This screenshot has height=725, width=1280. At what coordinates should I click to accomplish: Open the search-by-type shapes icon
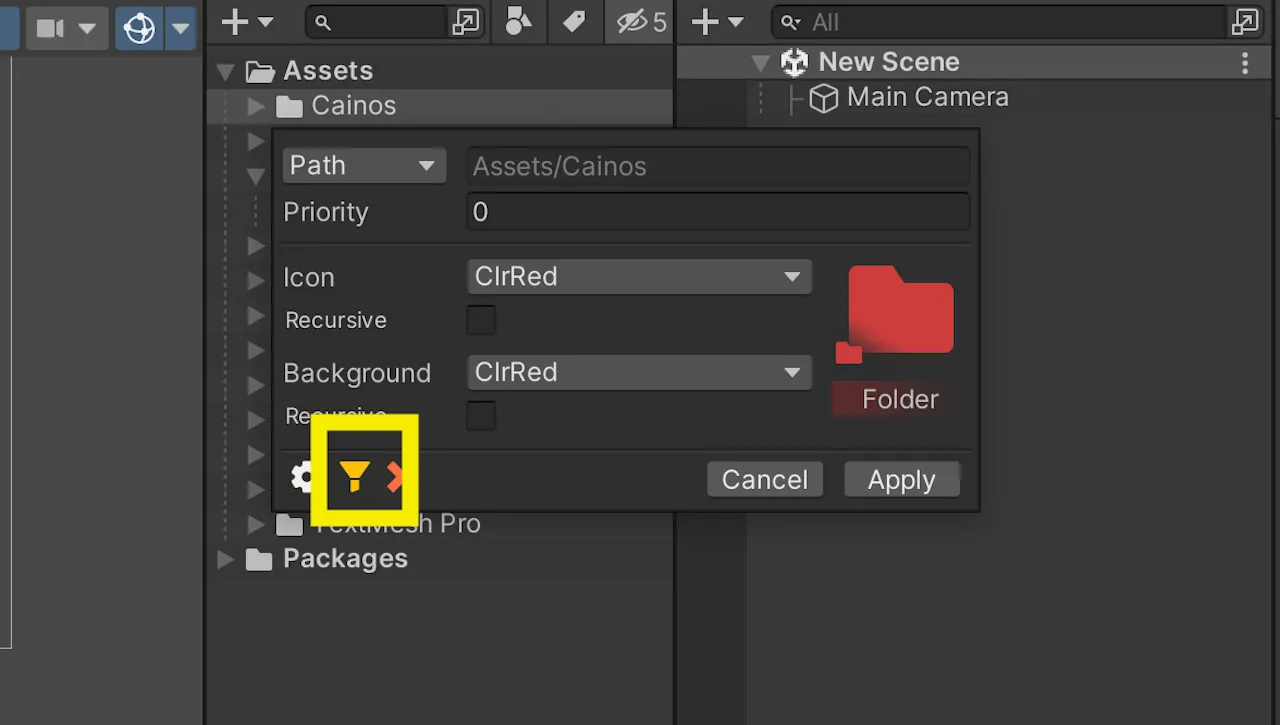pyautogui.click(x=518, y=22)
